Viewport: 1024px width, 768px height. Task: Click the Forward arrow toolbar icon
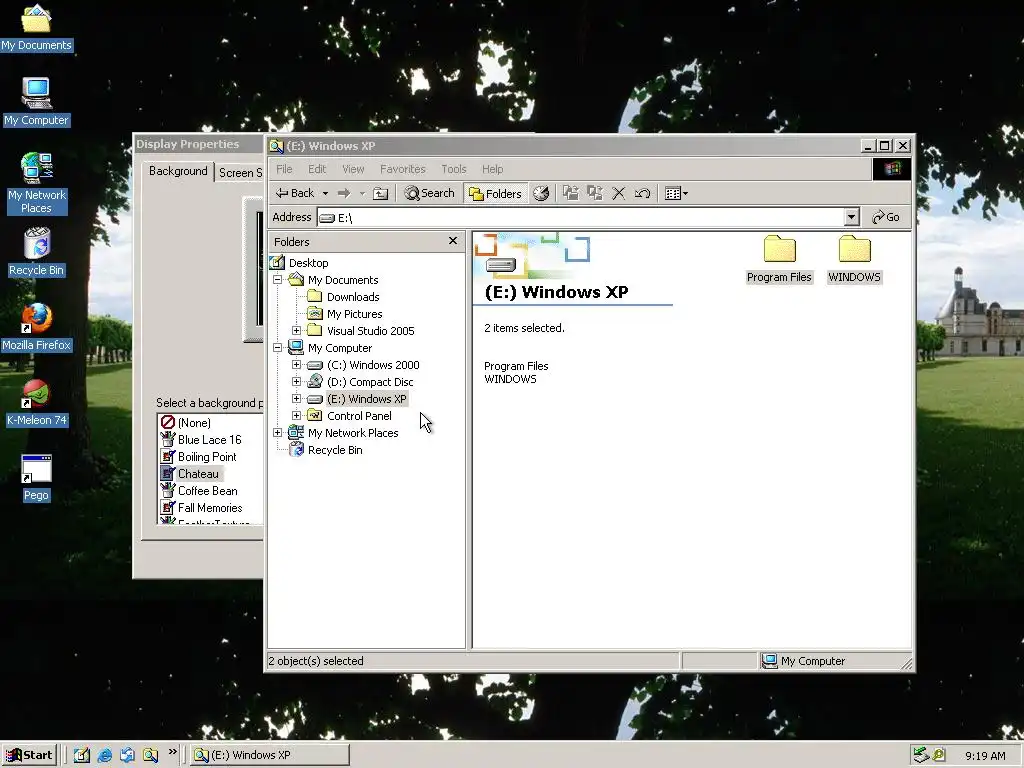coord(344,193)
